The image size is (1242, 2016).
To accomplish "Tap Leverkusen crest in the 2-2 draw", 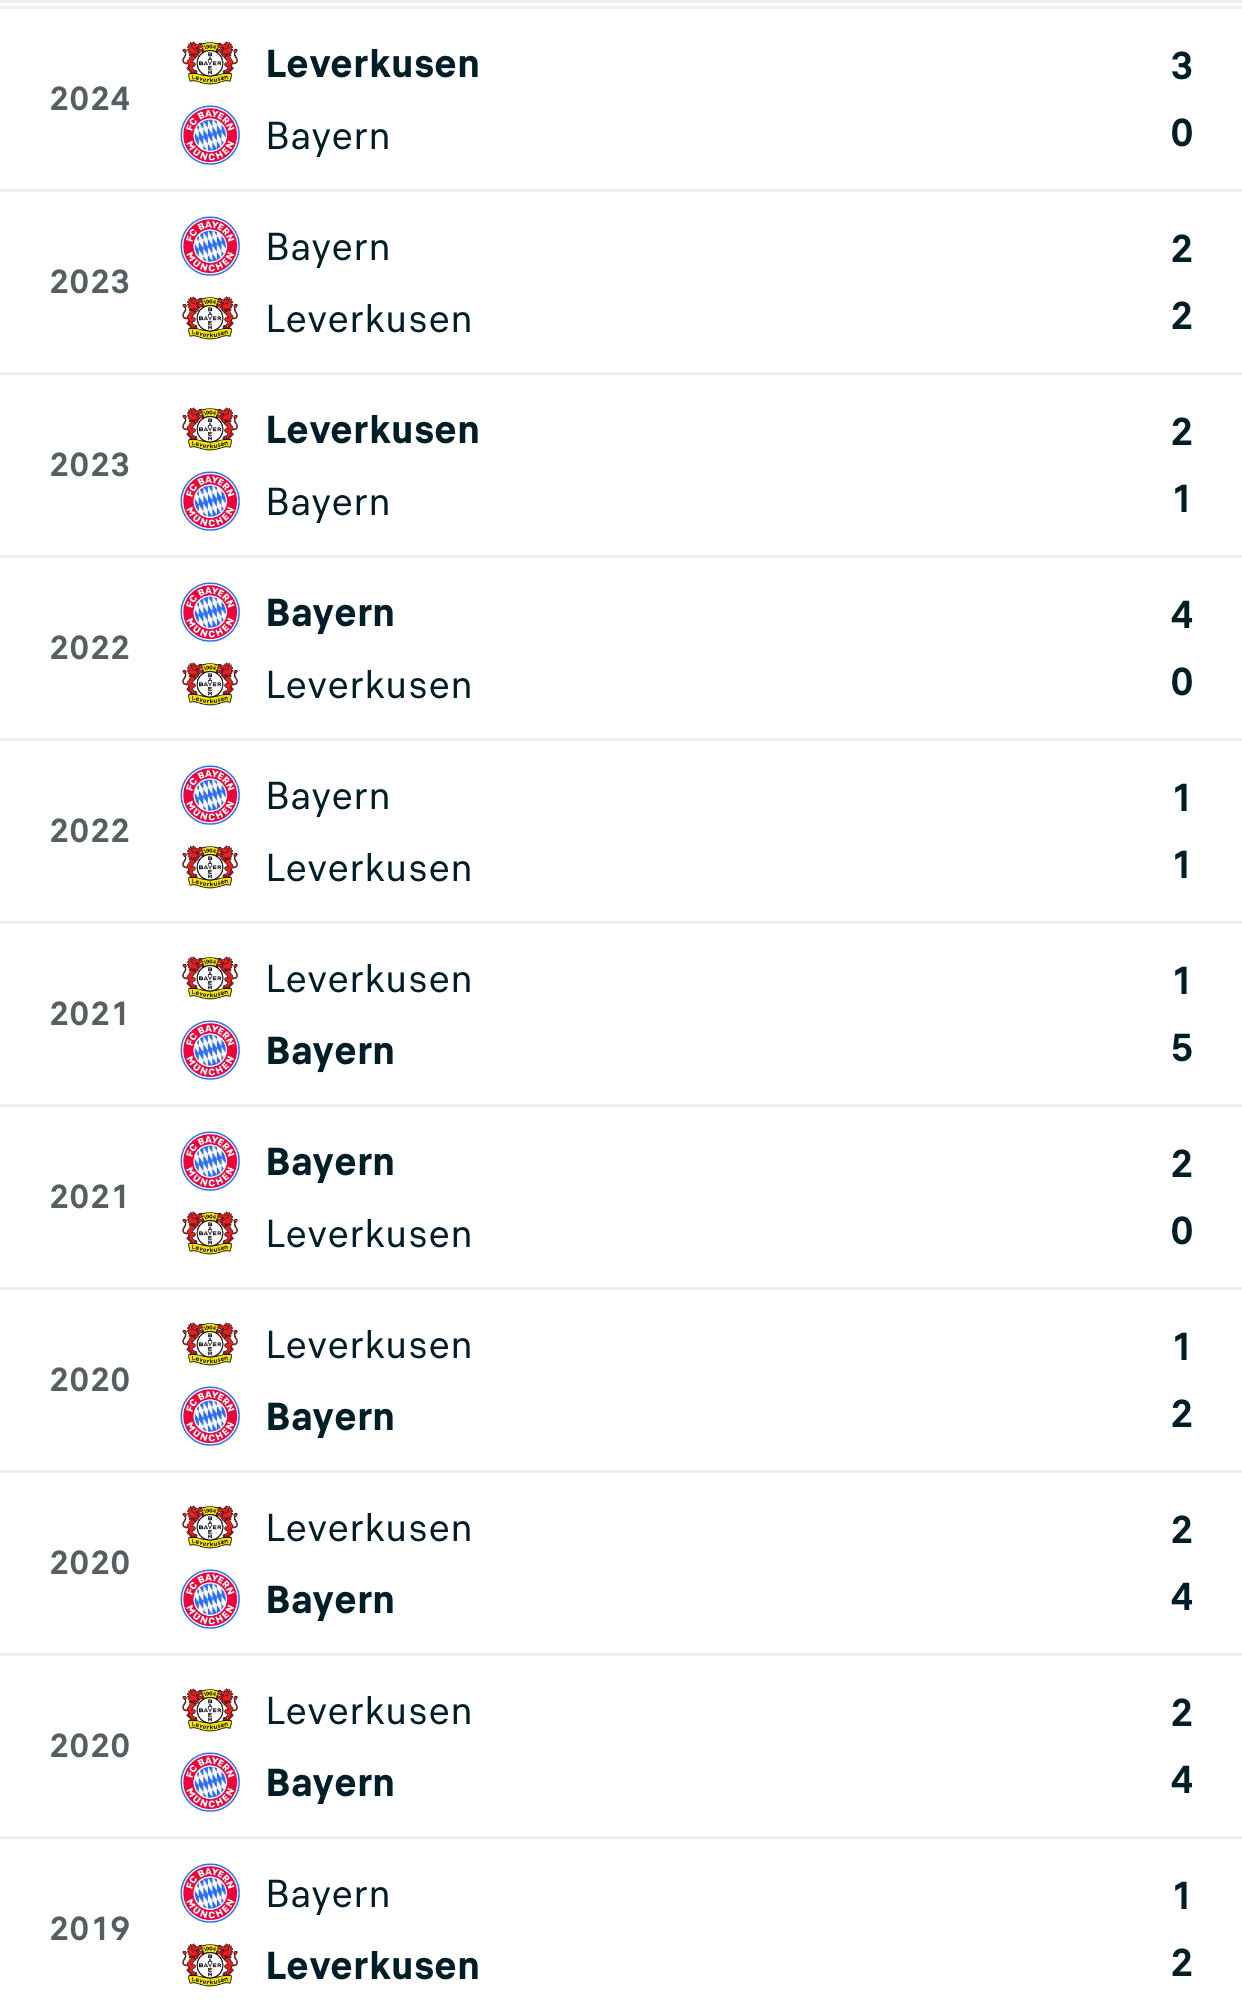I will point(210,318).
